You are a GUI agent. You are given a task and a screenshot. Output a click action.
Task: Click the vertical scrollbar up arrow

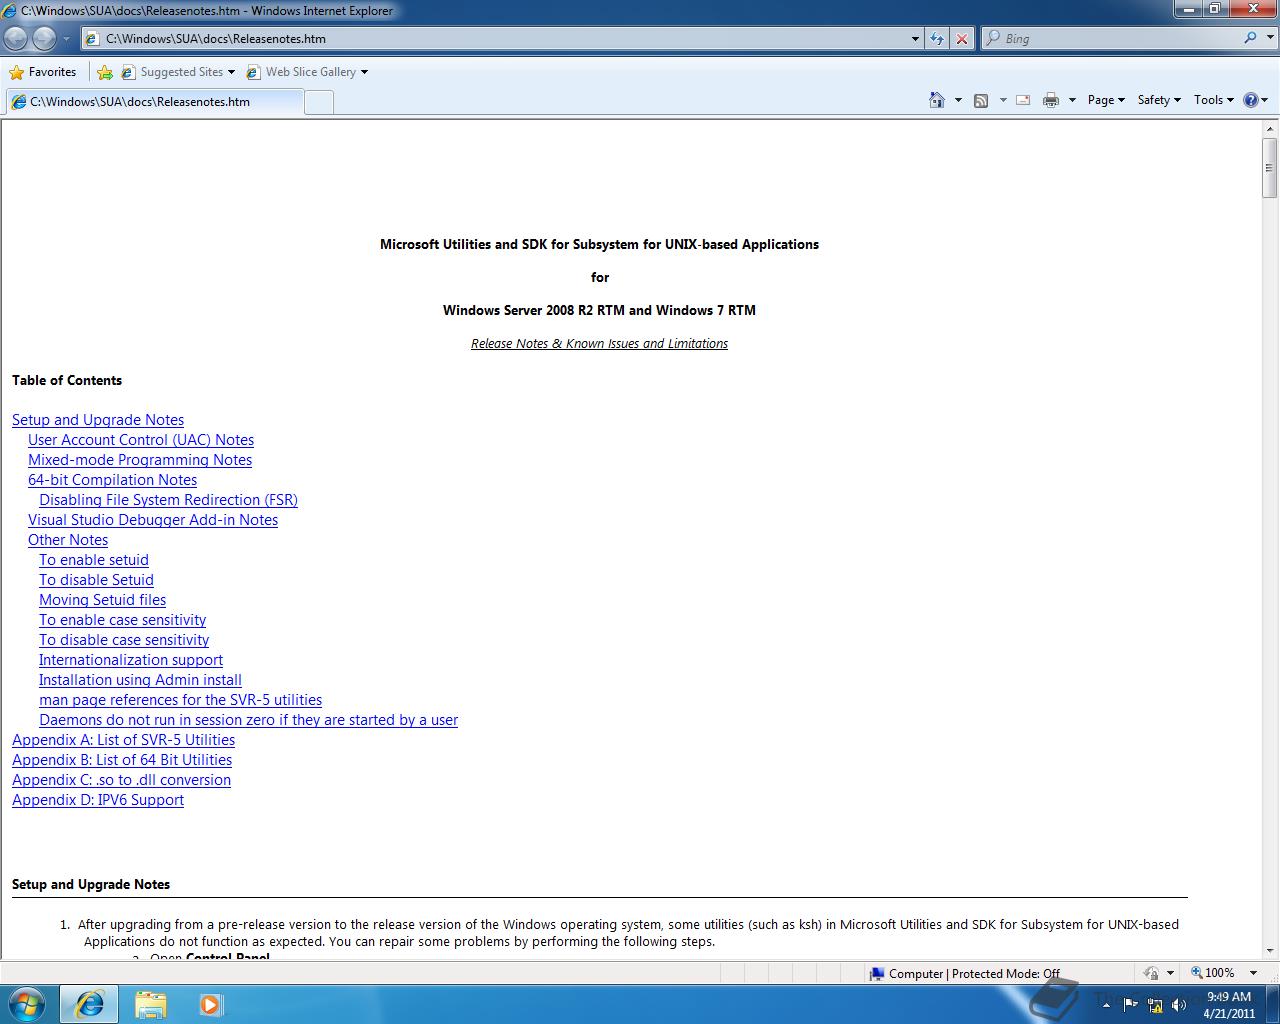(1270, 129)
